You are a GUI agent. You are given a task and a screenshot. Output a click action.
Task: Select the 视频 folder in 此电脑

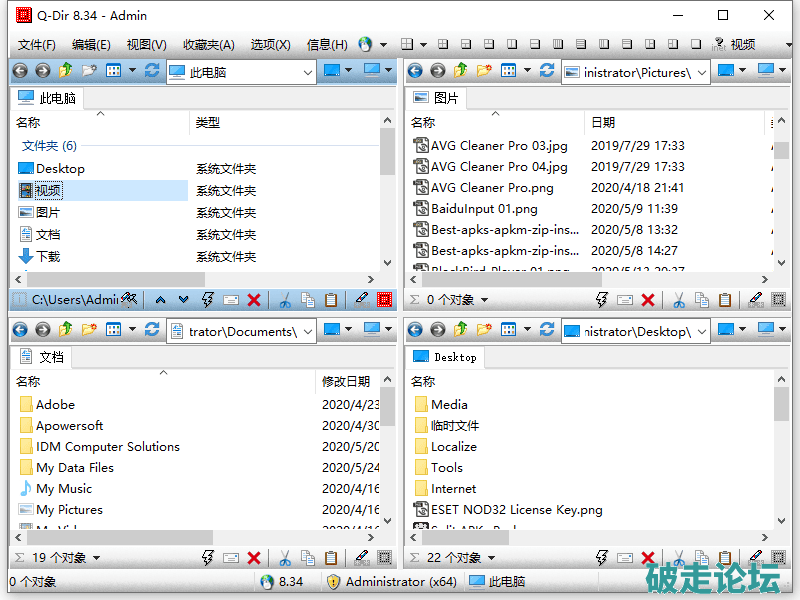[48, 190]
